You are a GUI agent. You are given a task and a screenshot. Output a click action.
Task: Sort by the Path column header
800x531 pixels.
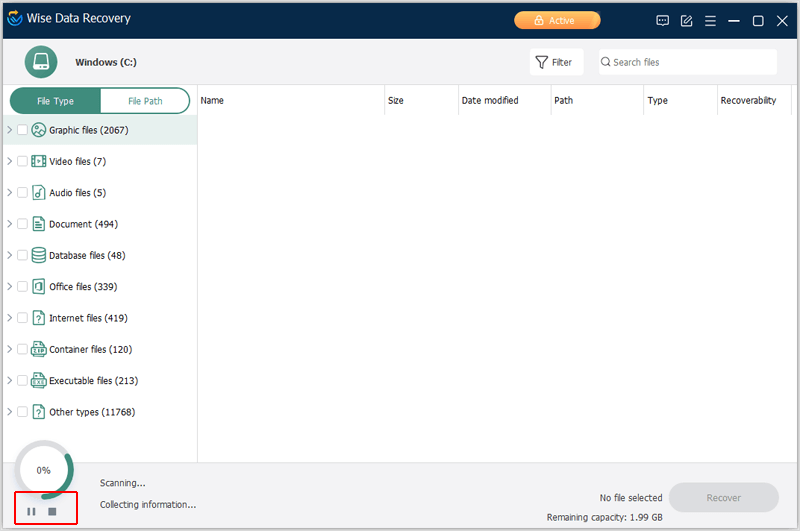pos(597,100)
